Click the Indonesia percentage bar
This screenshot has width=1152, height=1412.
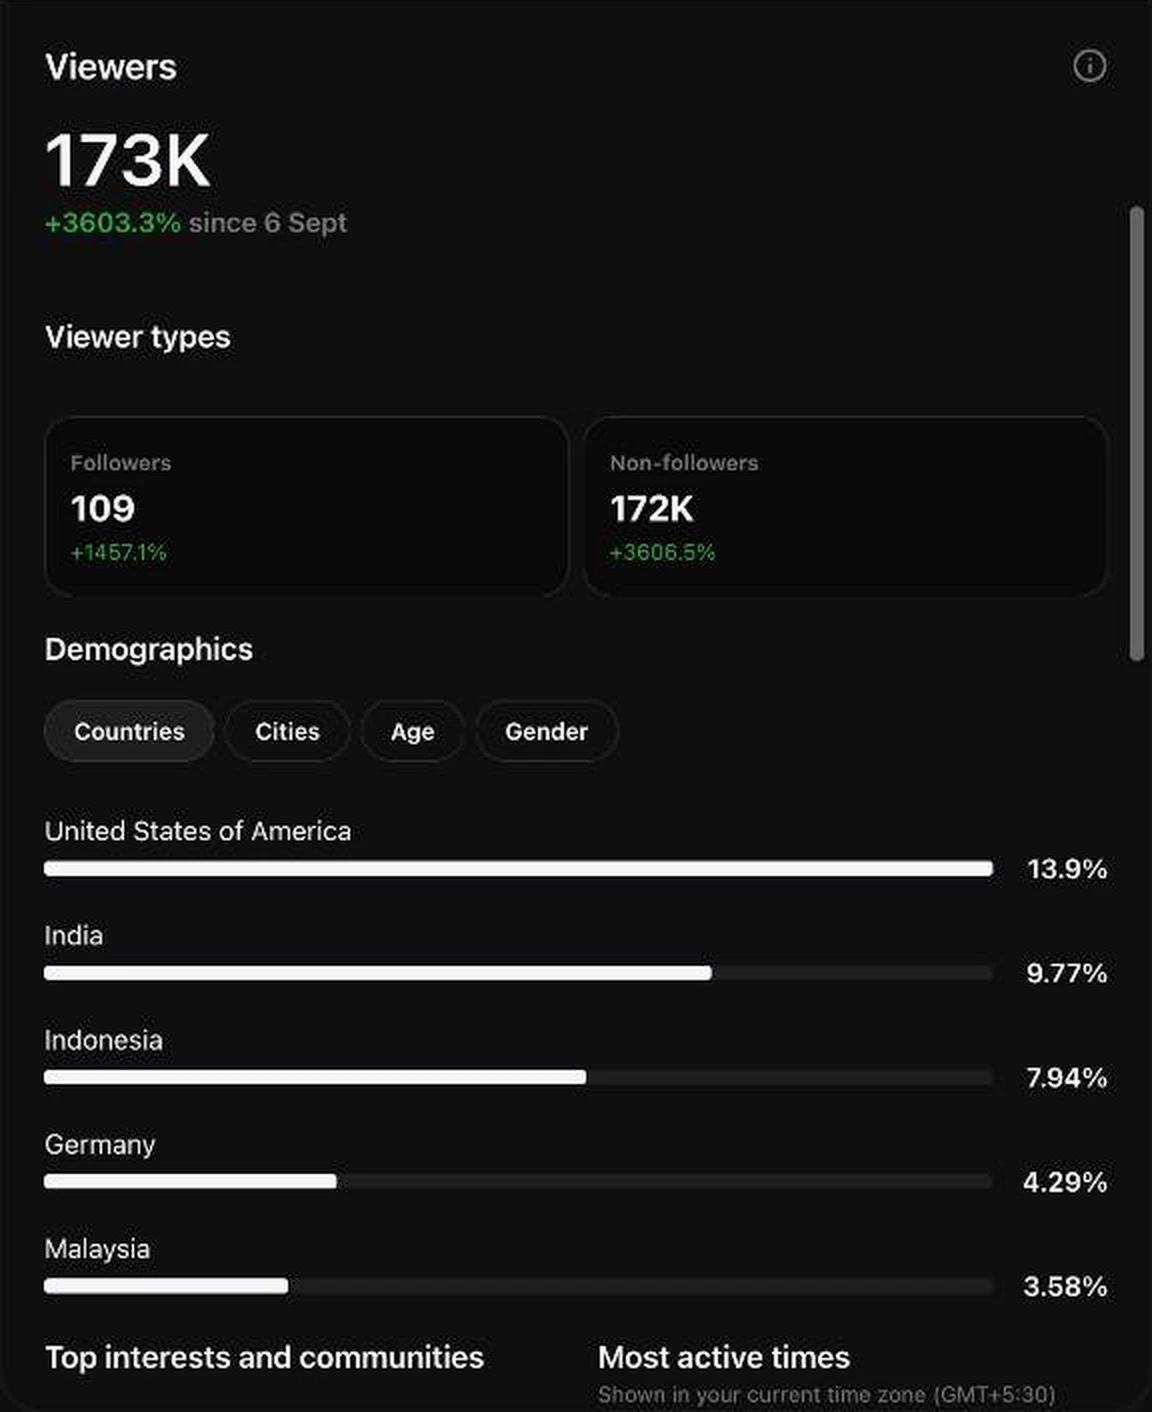pos(518,1077)
